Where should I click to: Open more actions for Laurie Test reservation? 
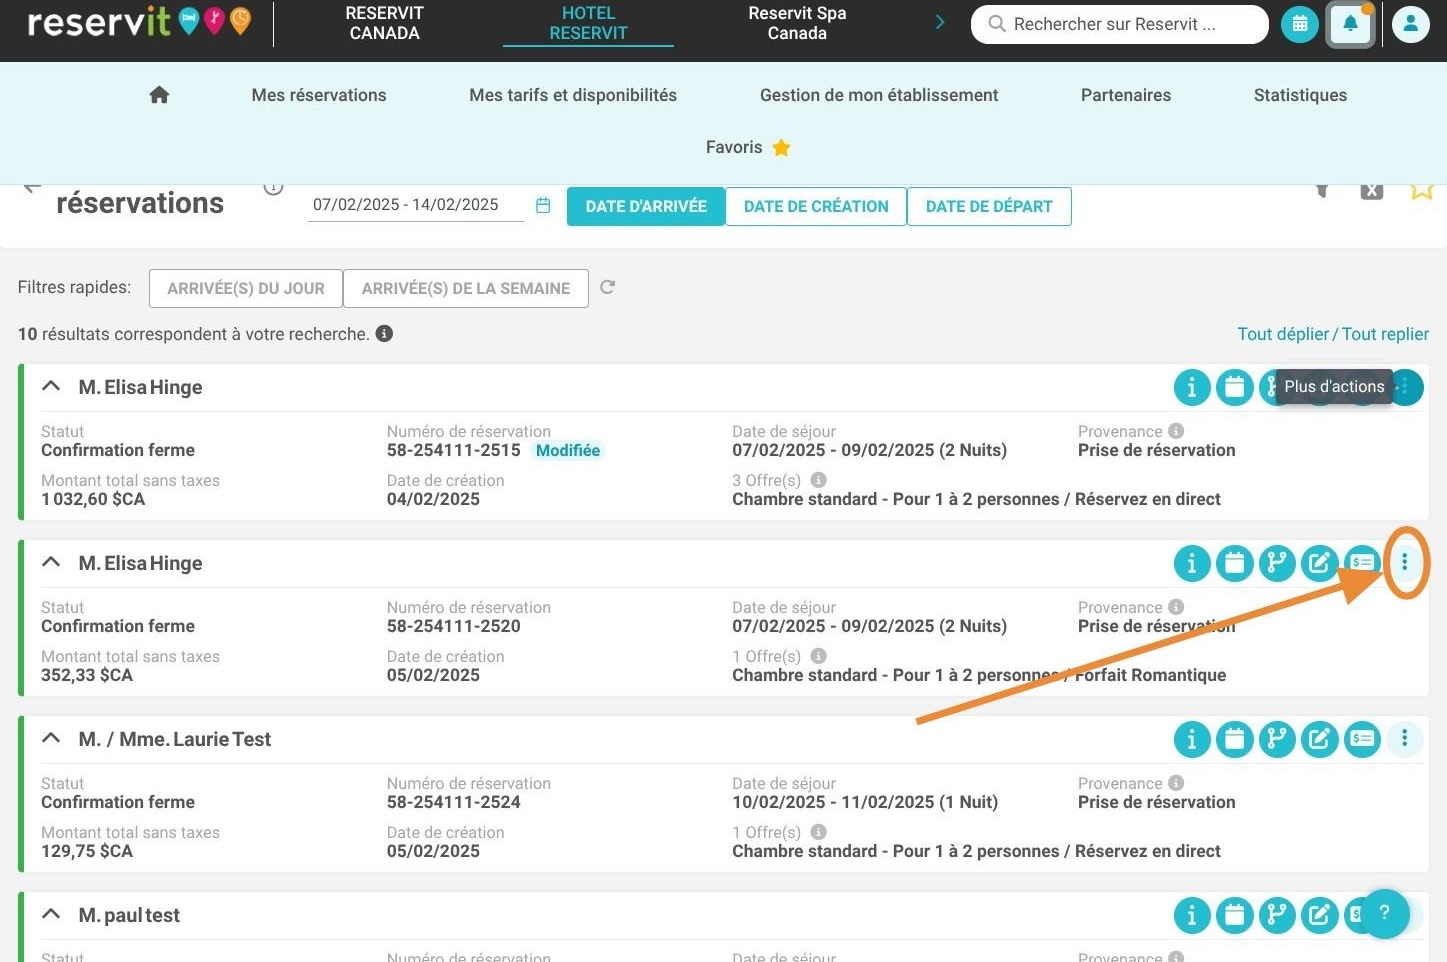[x=1405, y=738]
